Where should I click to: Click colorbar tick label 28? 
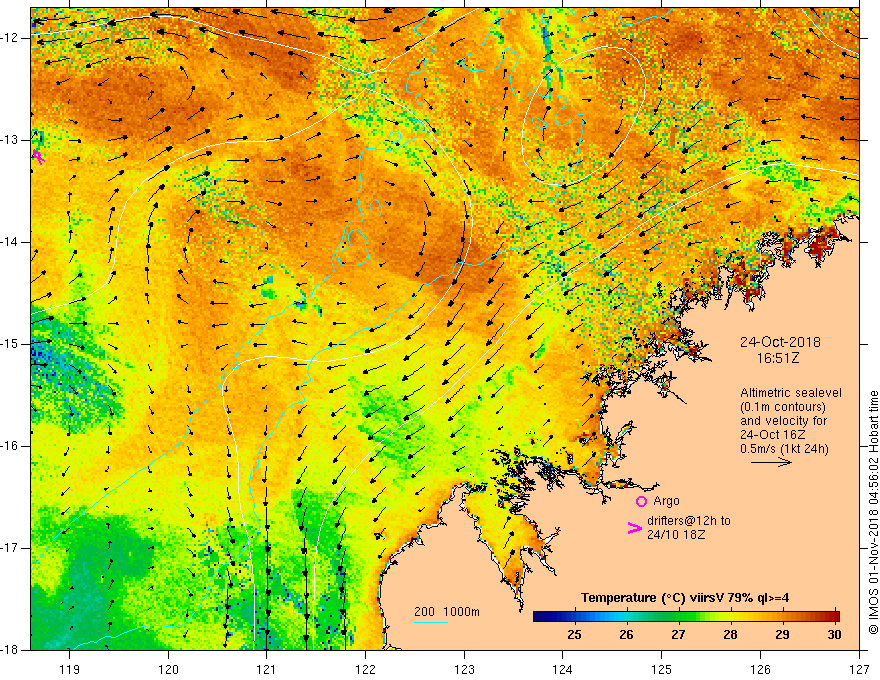[730, 635]
